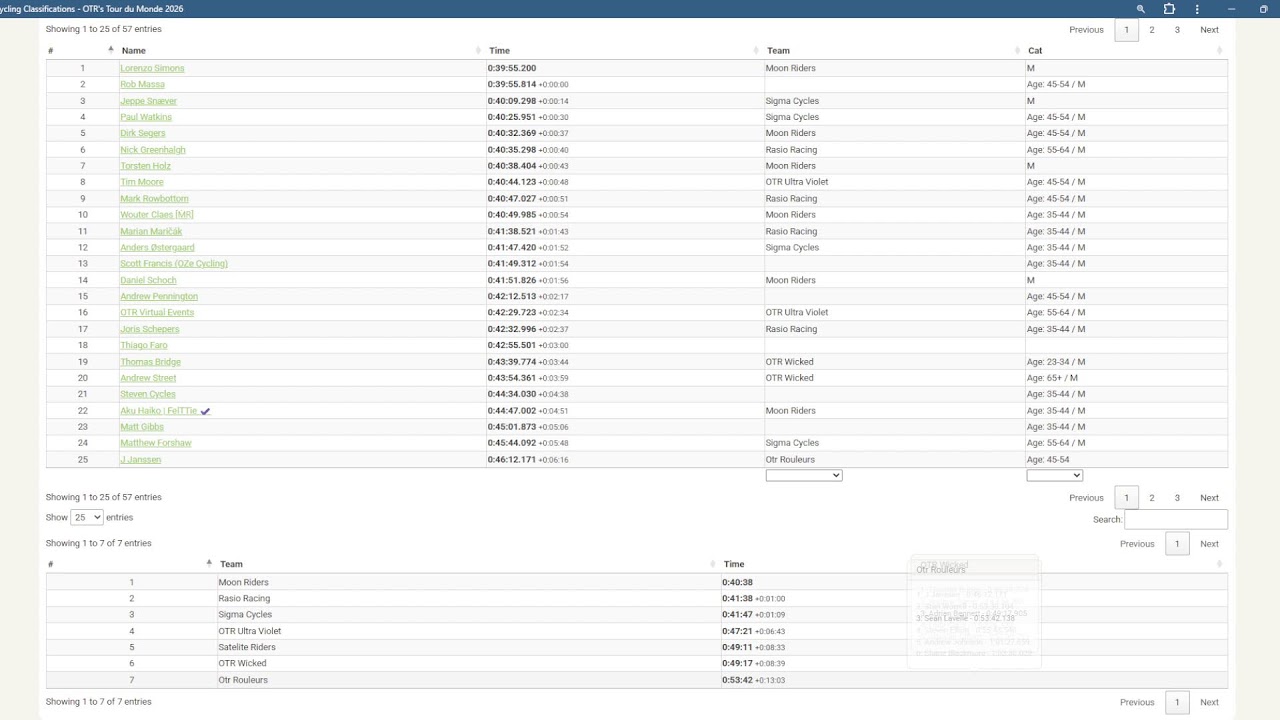Click Rasio Racing team time 0:41:38
The image size is (1280, 720).
click(737, 599)
